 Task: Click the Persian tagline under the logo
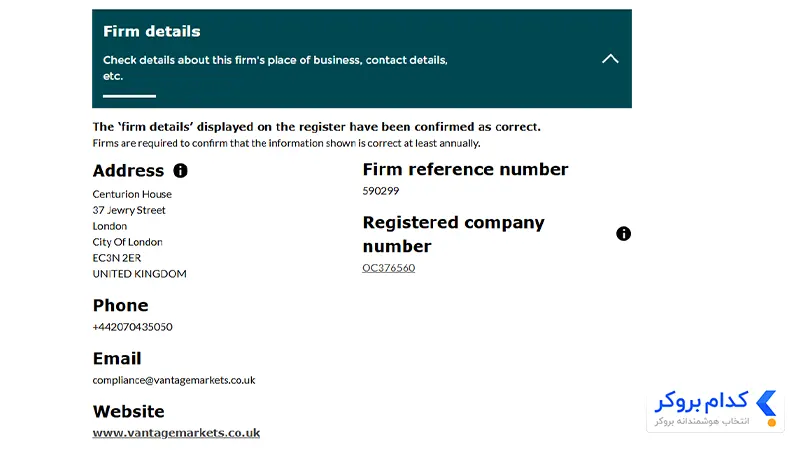click(702, 421)
